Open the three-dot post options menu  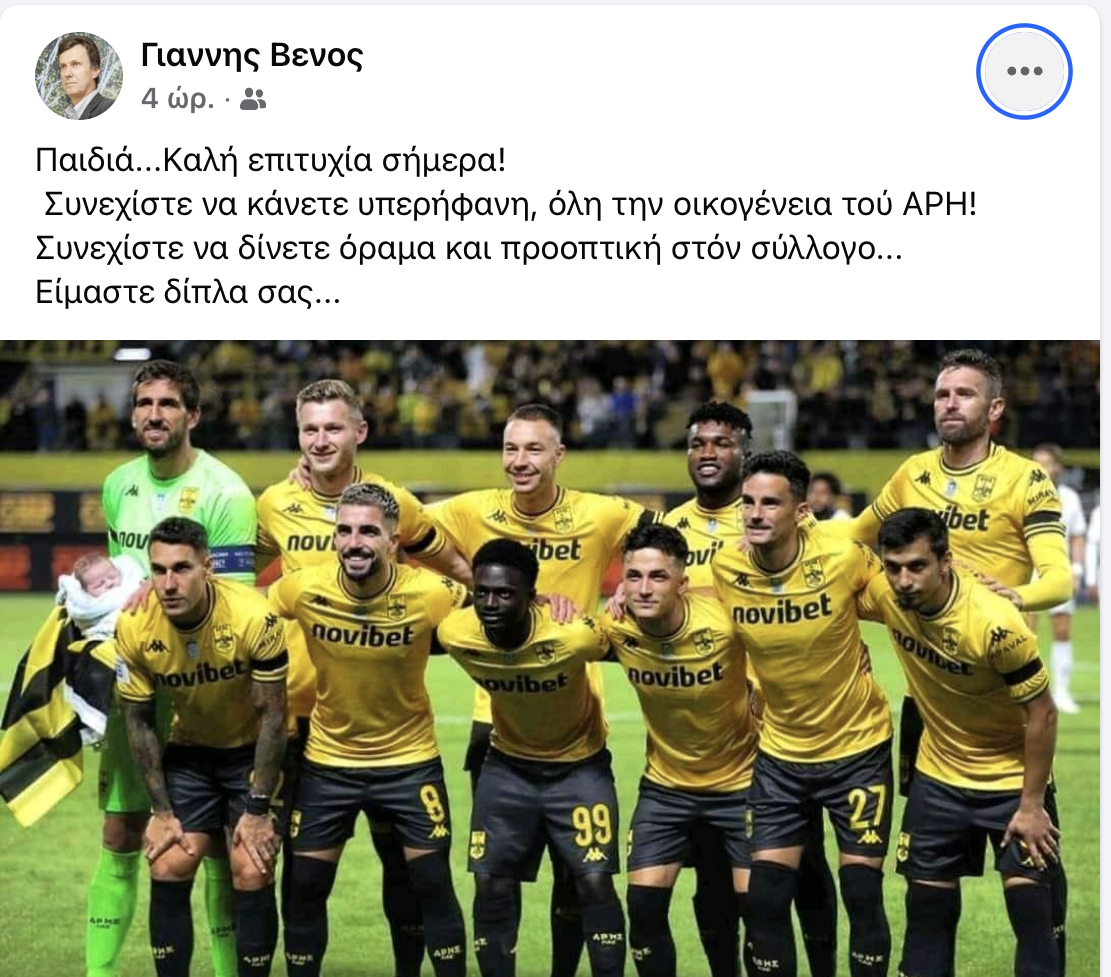[x=1024, y=71]
